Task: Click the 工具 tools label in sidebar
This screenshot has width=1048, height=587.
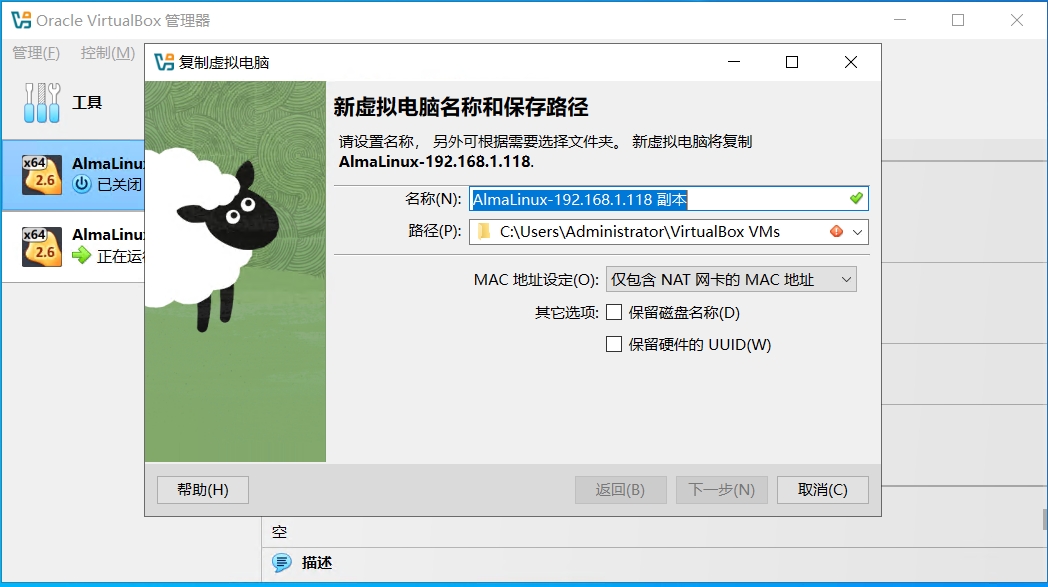Action: 87,102
